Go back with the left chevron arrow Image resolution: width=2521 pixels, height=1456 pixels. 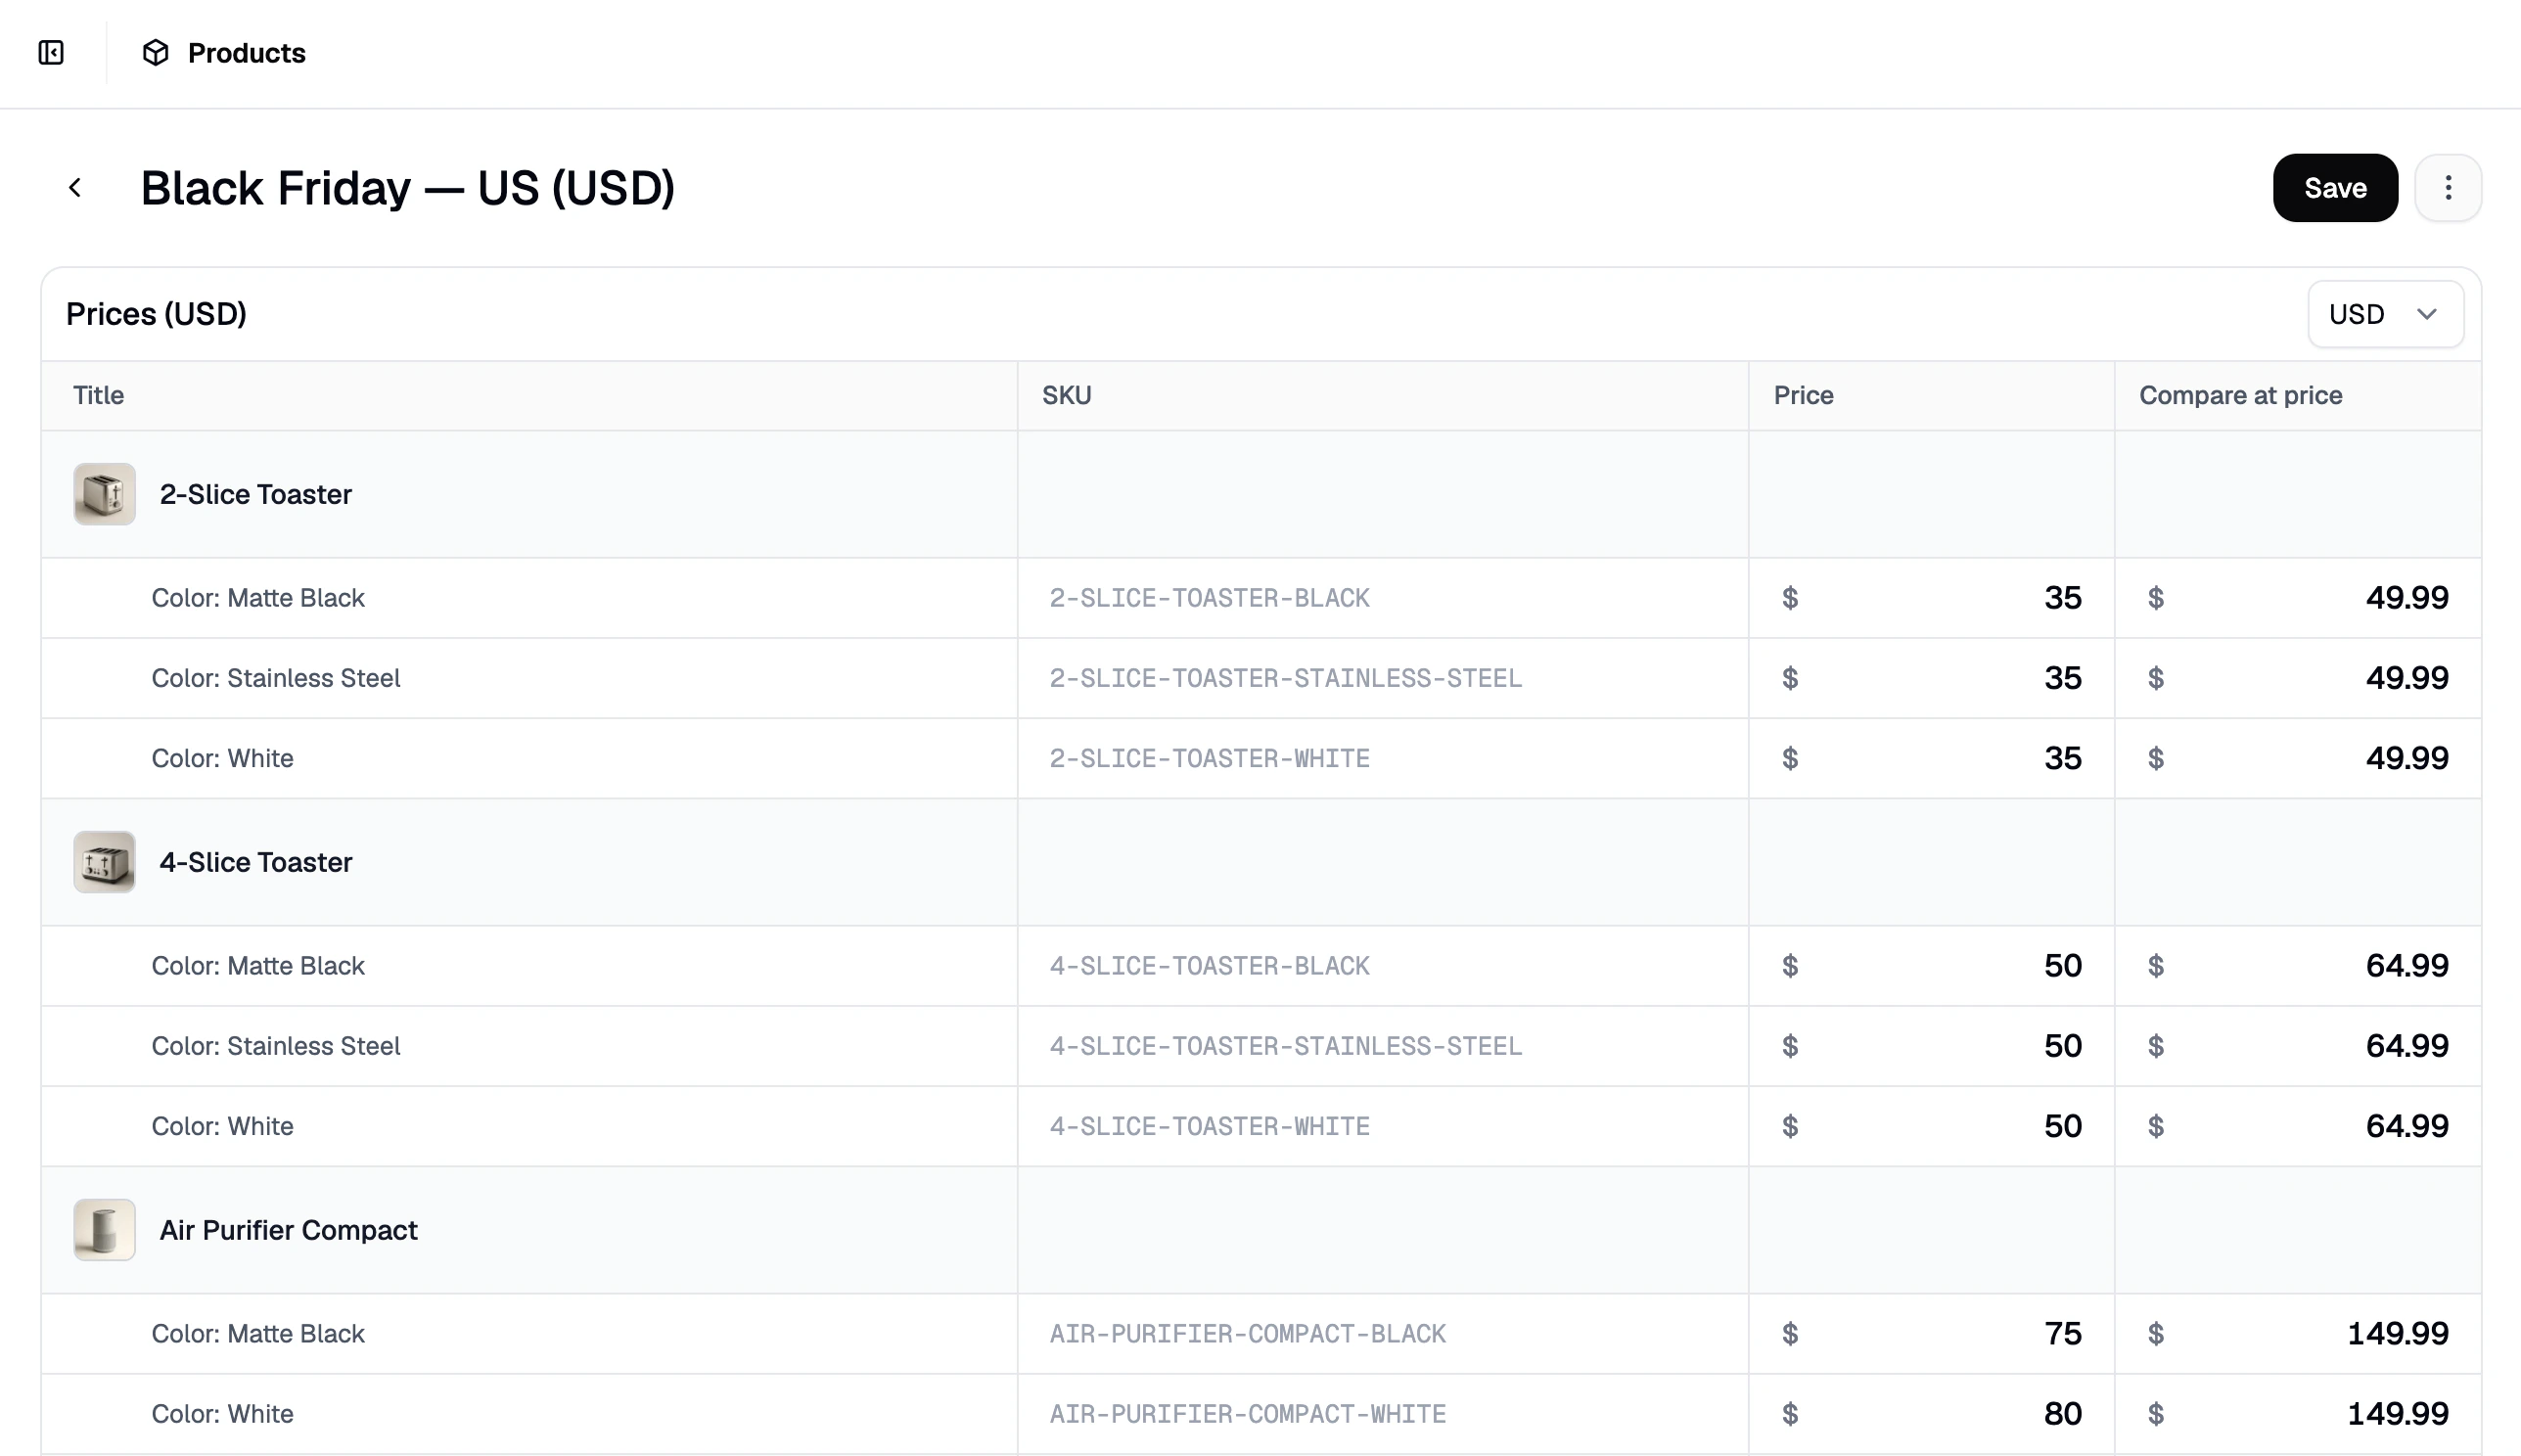pyautogui.click(x=75, y=188)
